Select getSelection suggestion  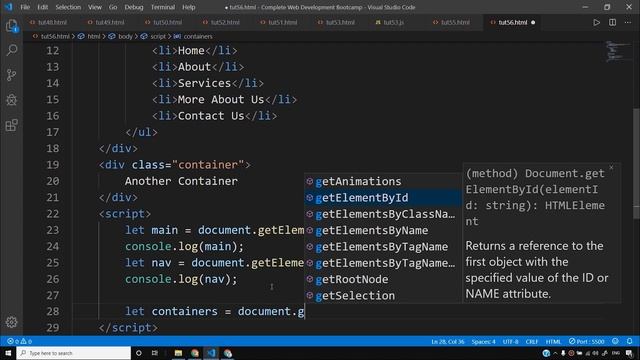(x=384, y=296)
